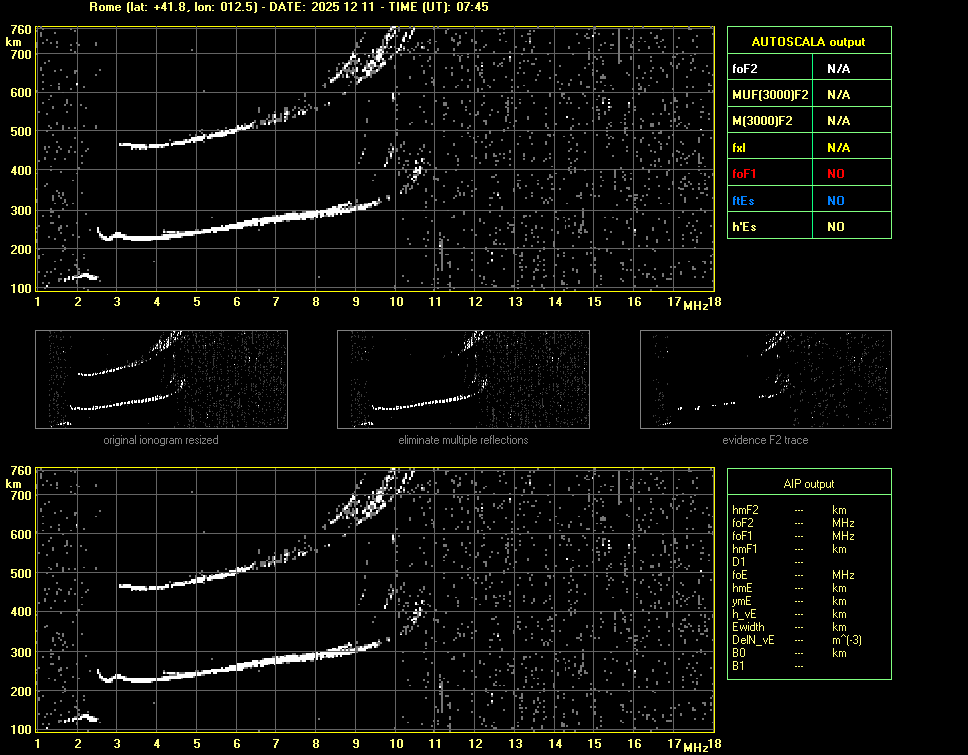This screenshot has height=755, width=968.
Task: Click the red foF1 label in AUTOSCALA table
Action: click(745, 174)
